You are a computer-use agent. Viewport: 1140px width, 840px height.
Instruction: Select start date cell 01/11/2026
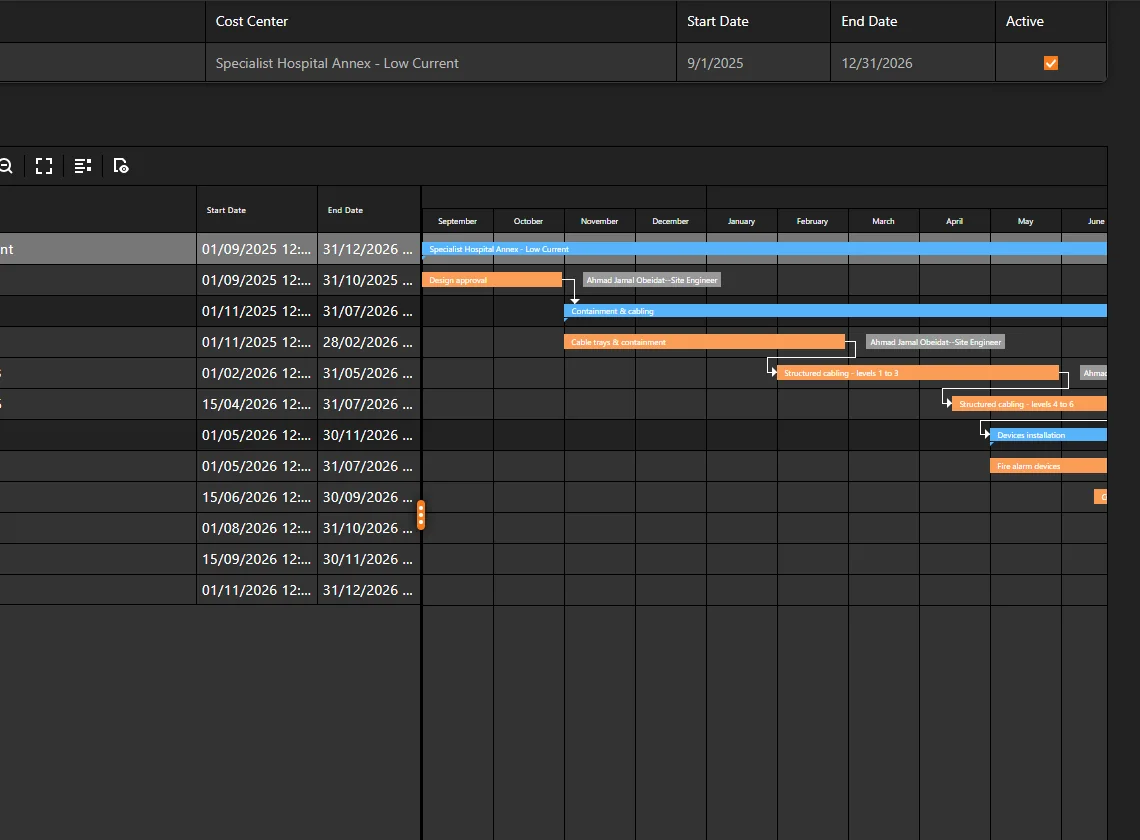pos(257,590)
